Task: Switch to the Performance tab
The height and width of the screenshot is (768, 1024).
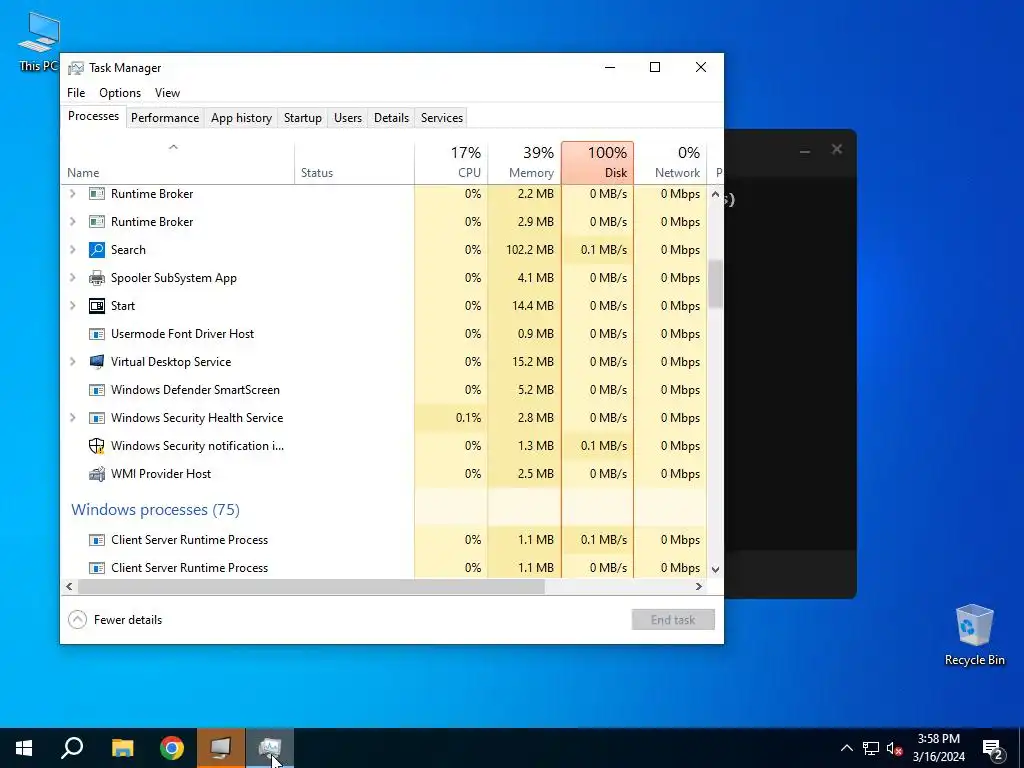Action: point(165,118)
